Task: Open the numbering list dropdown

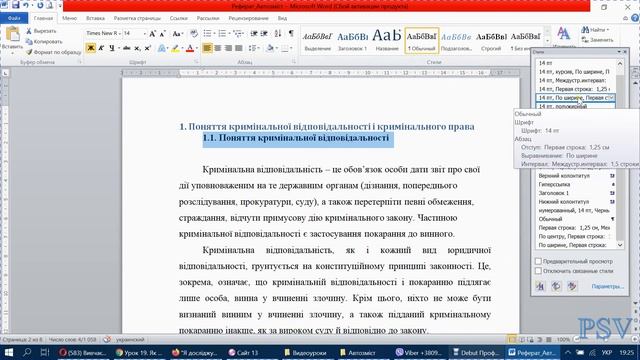Action: click(x=229, y=33)
